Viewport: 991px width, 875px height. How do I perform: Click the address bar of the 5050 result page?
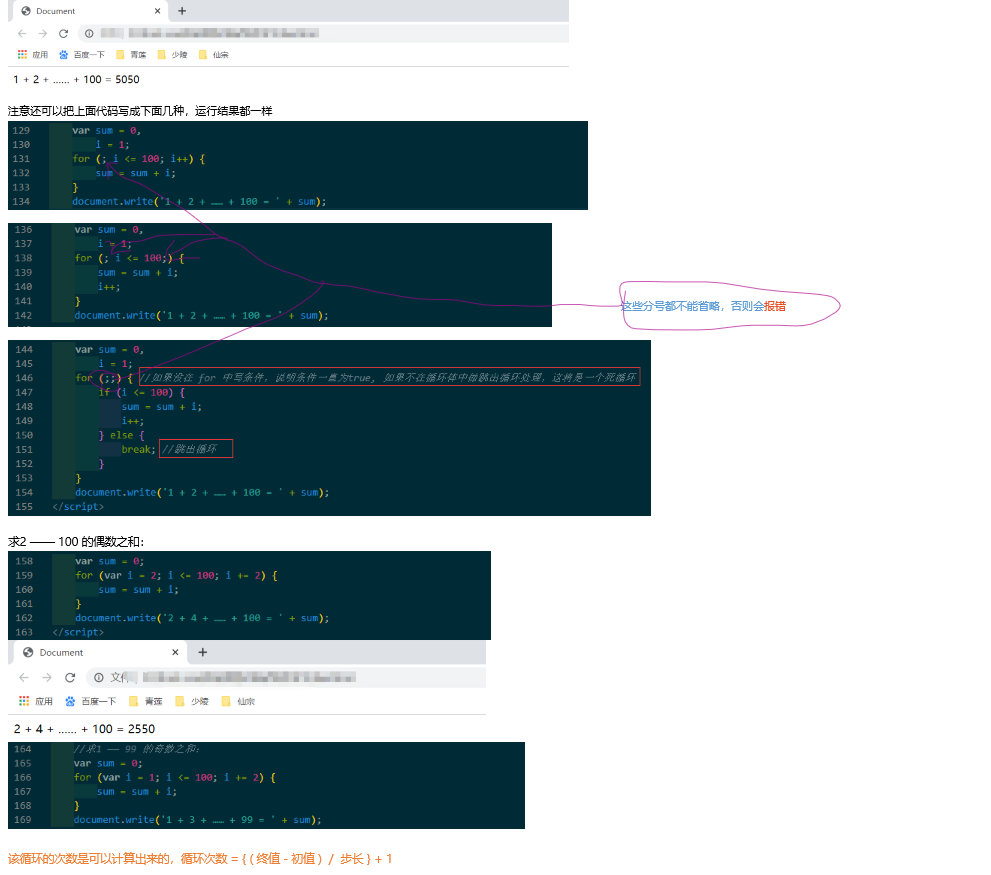coord(323,34)
